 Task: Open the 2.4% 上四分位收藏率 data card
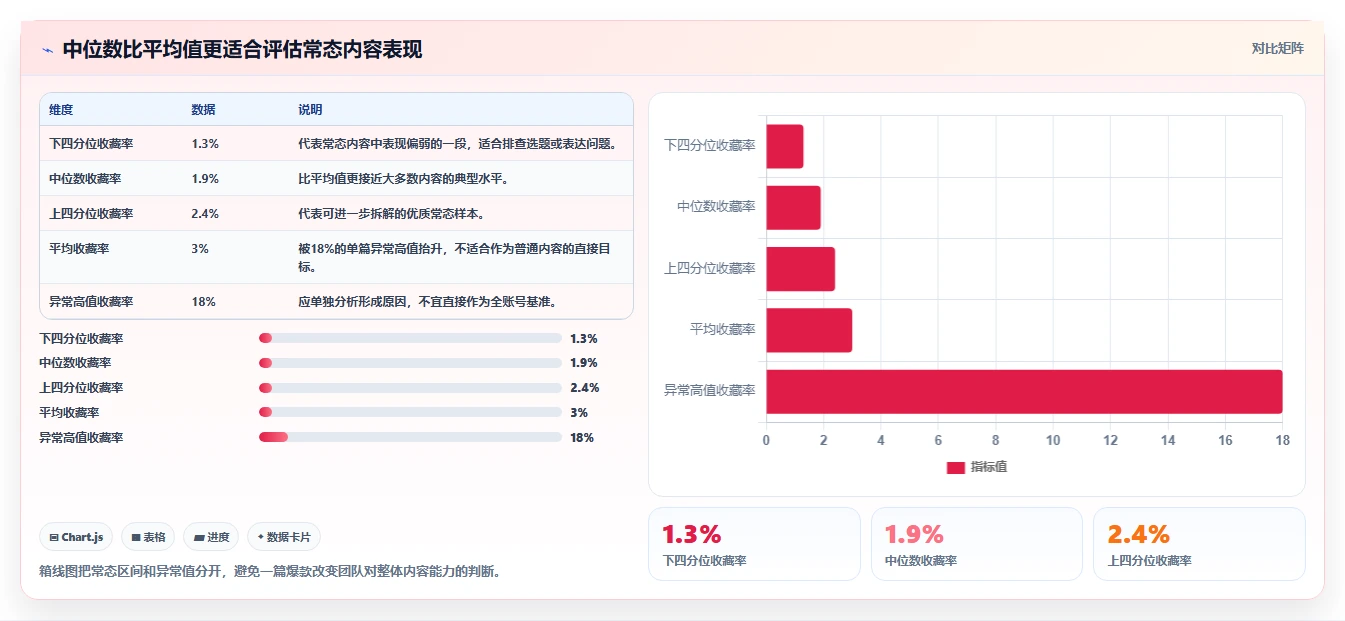tap(1199, 544)
